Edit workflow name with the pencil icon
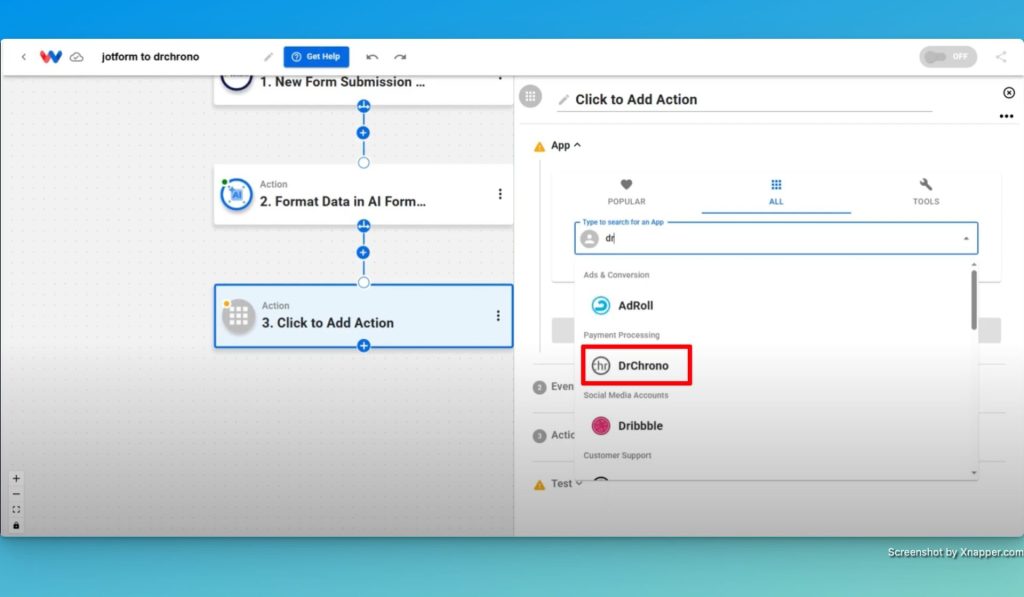 268,57
